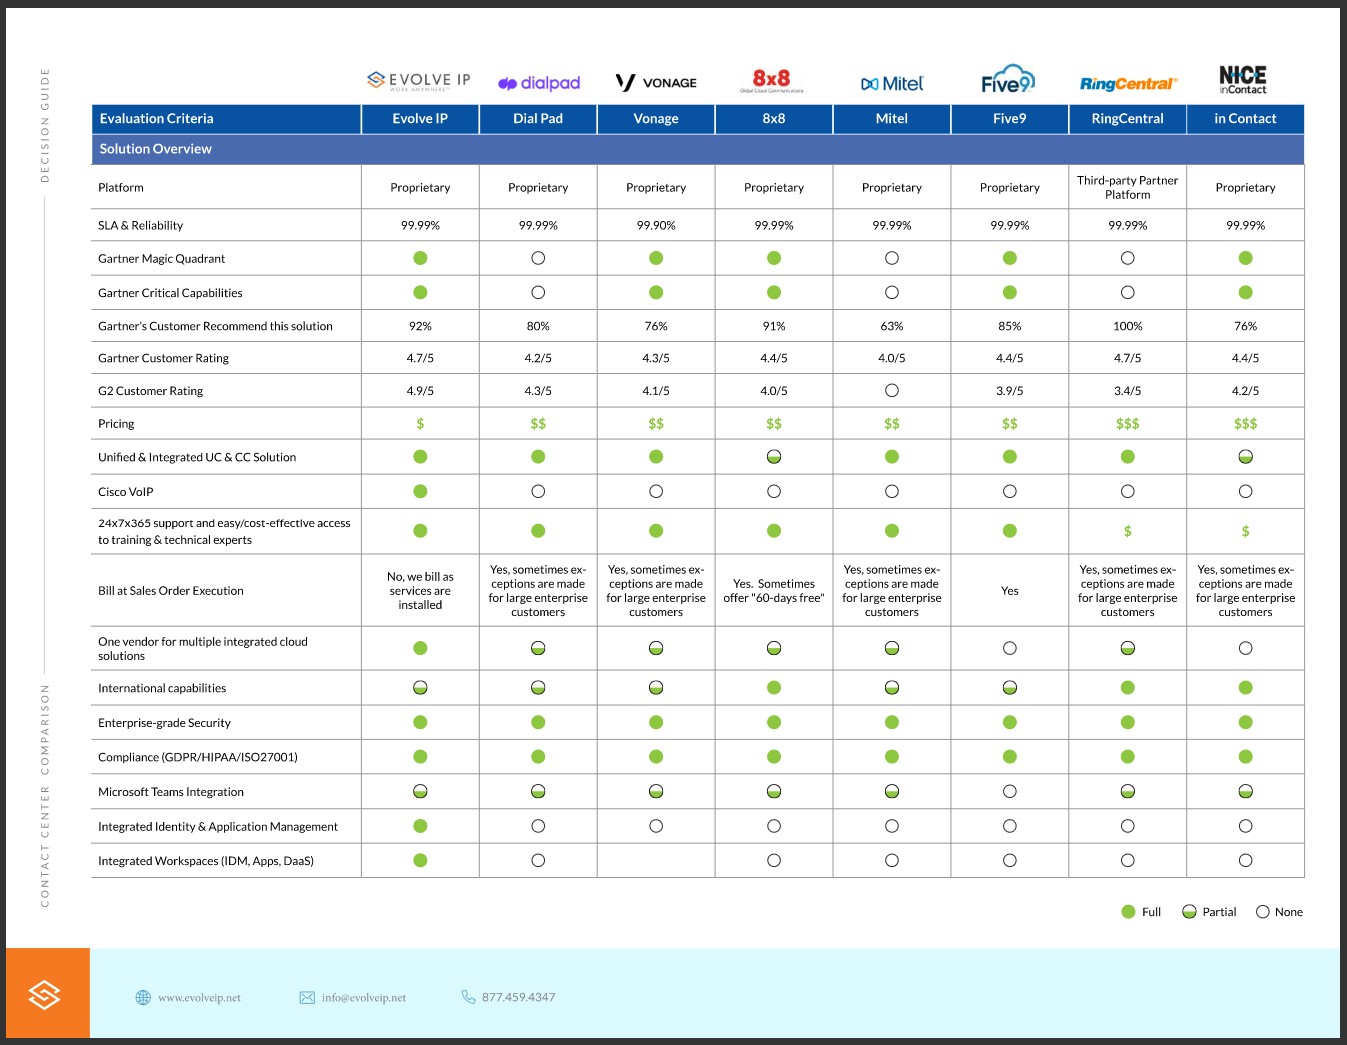Click the "No, we bill as services are installed" cell
Viewport: 1347px width, 1045px height.
coord(420,591)
